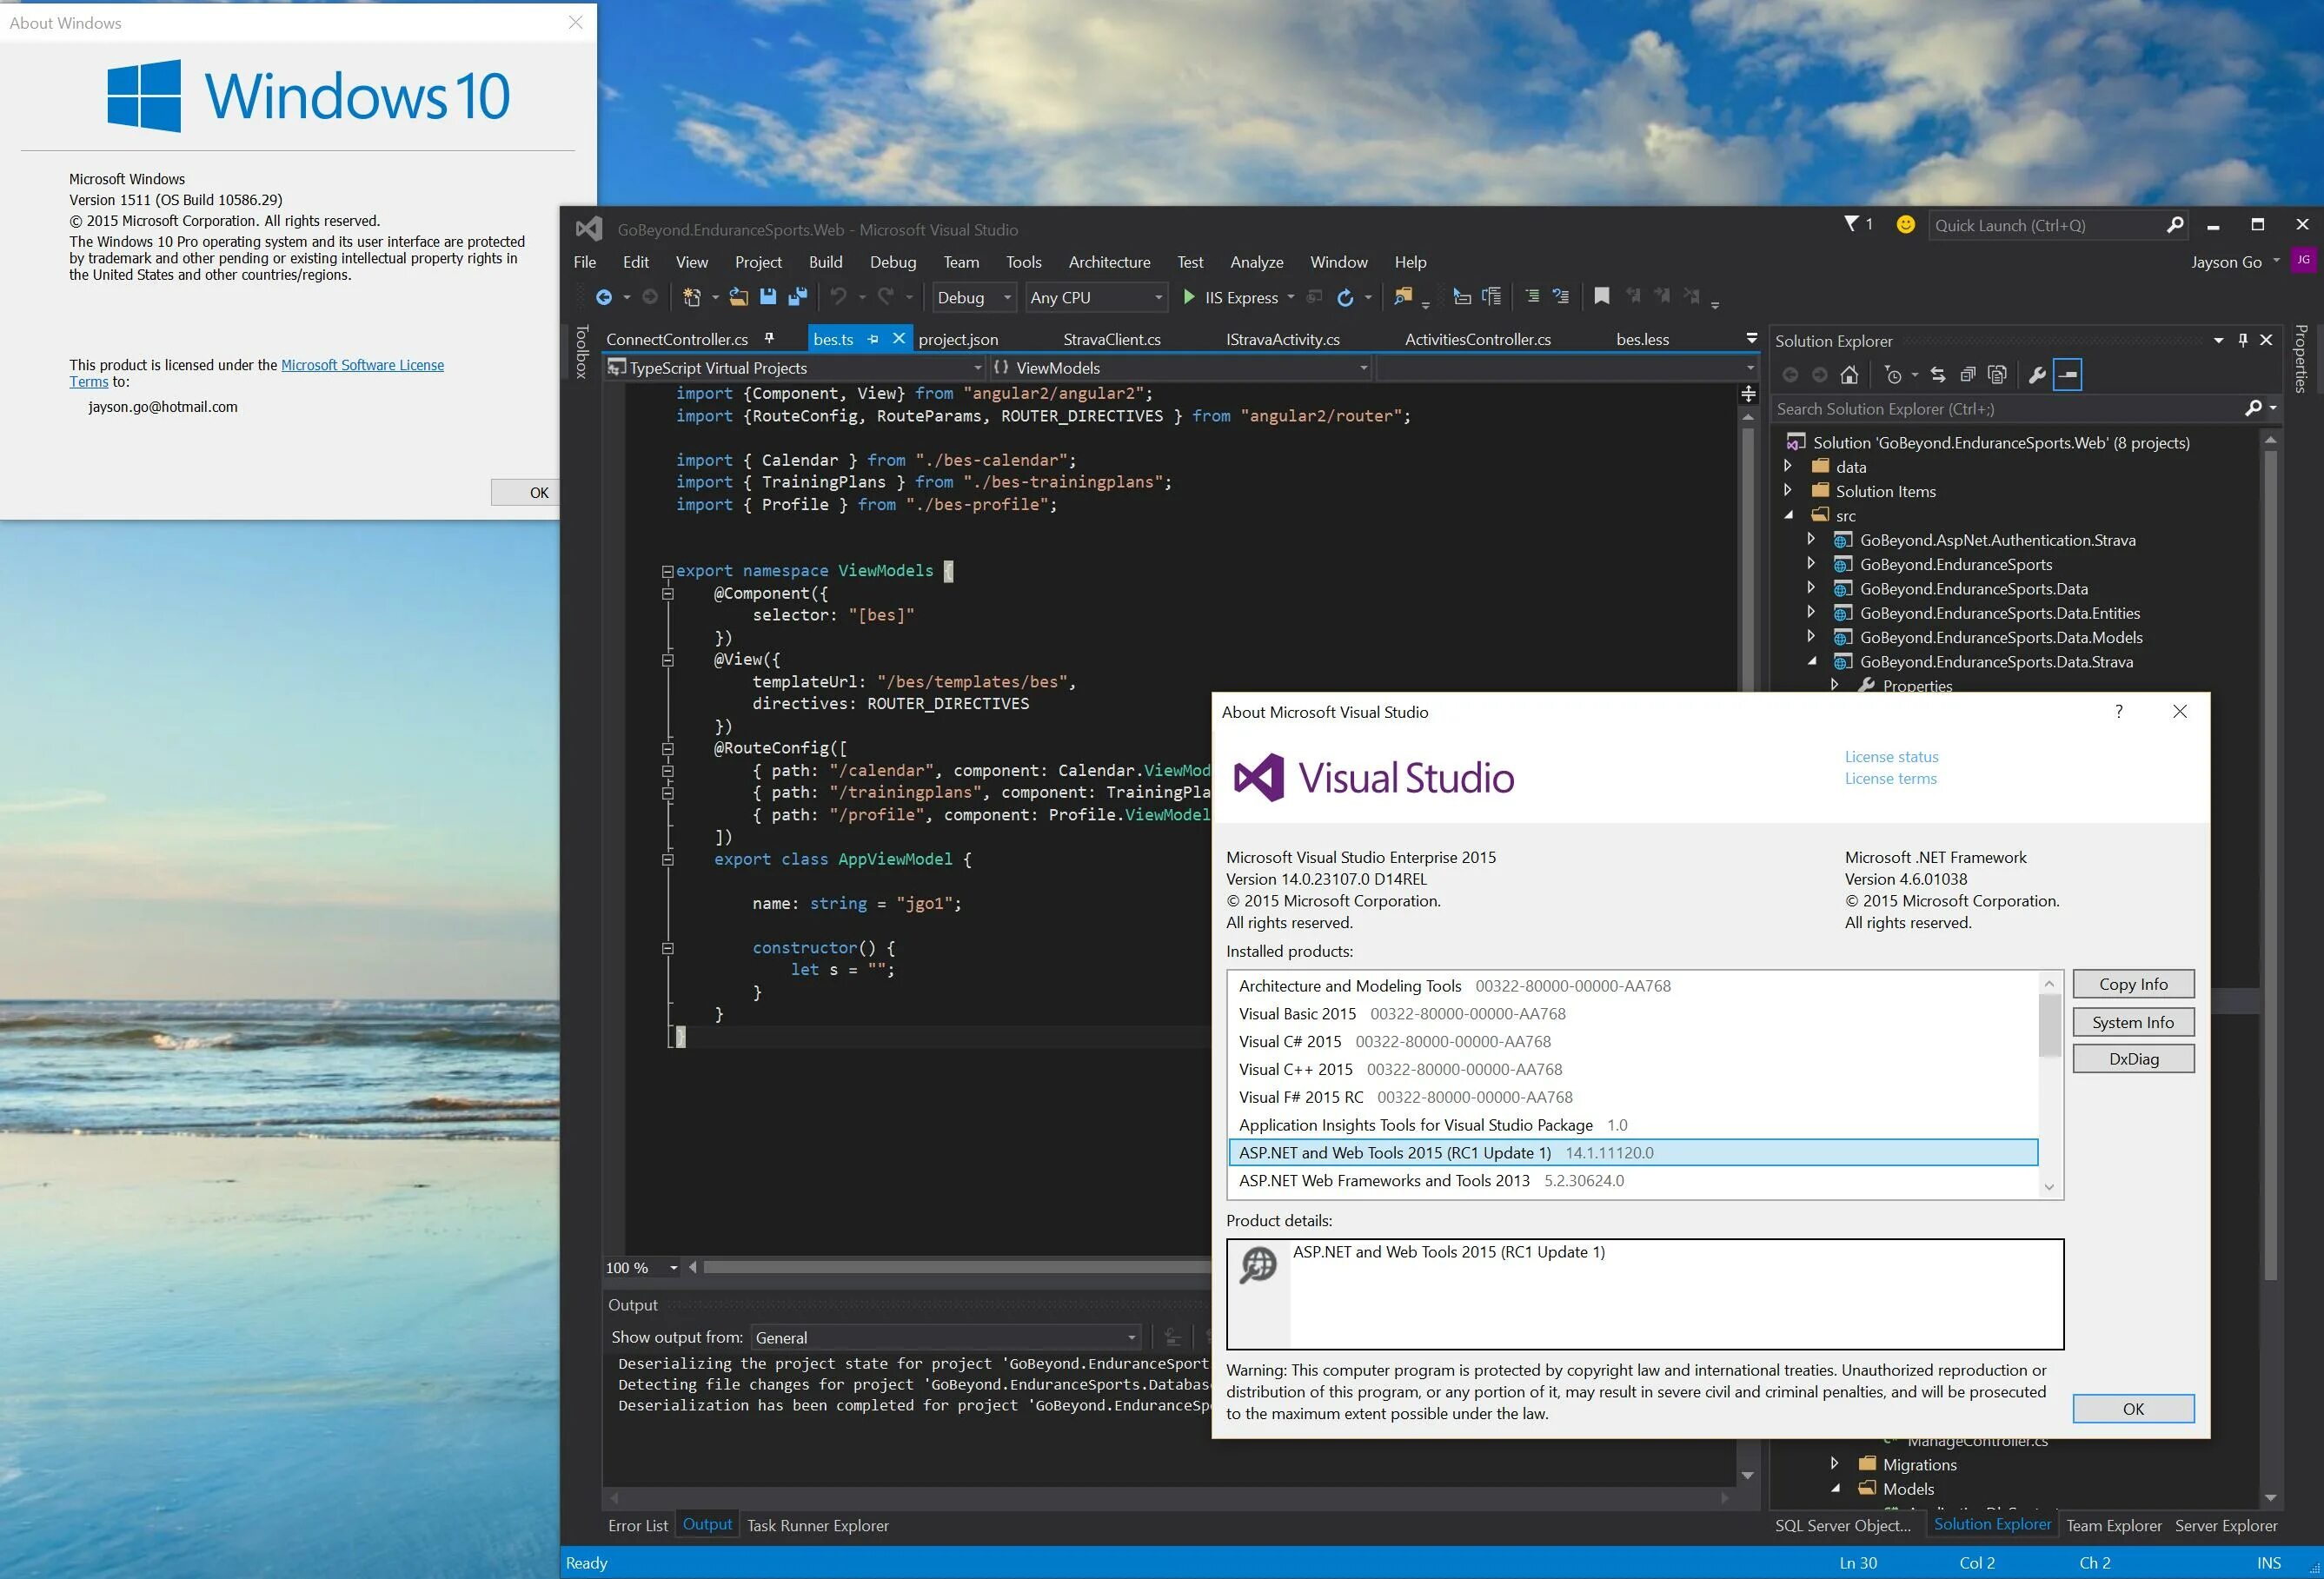The image size is (2324, 1579).
Task: Click the Save All toolbar icon
Action: pyautogui.click(x=798, y=297)
